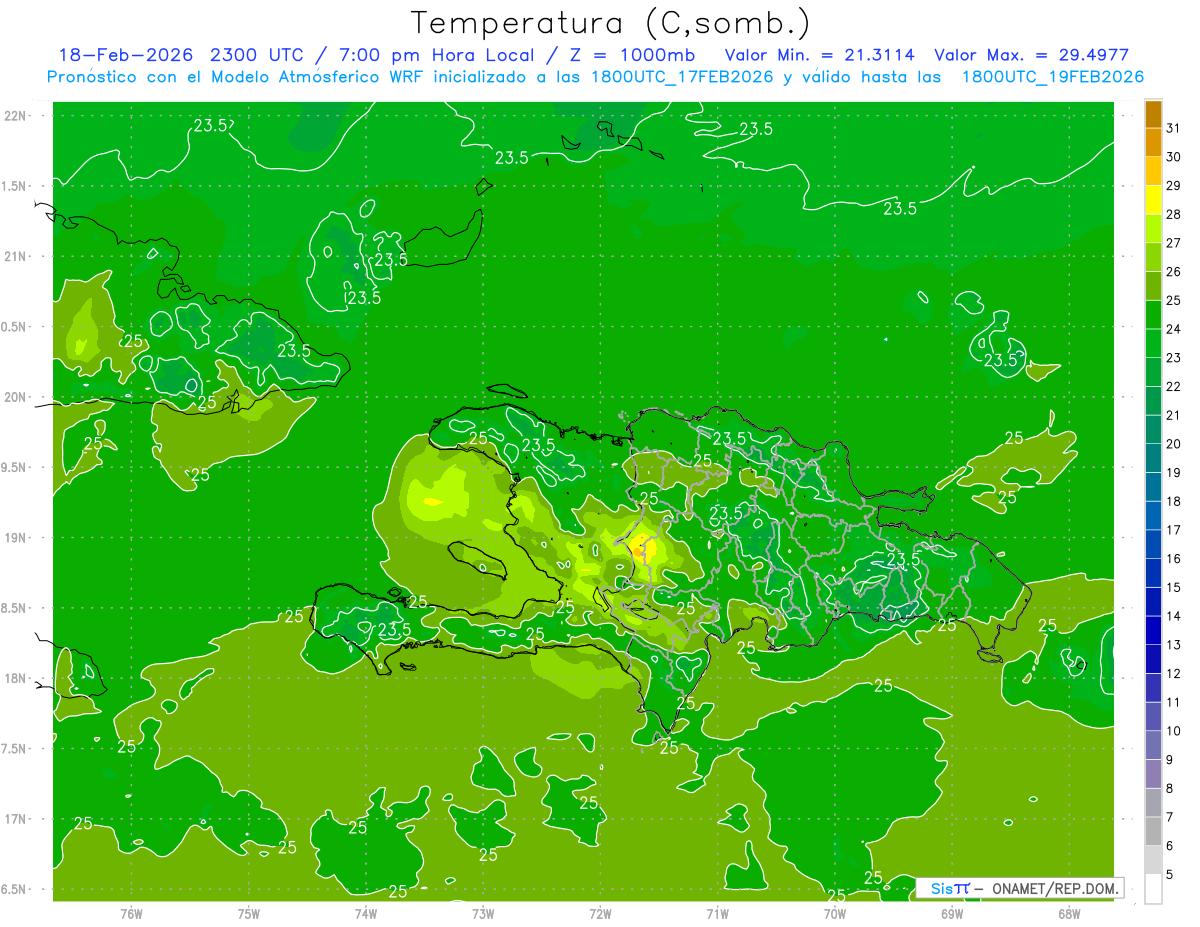This screenshot has width=1200, height=927.
Task: Click the colorbar scale value 7
Action: (1170, 817)
